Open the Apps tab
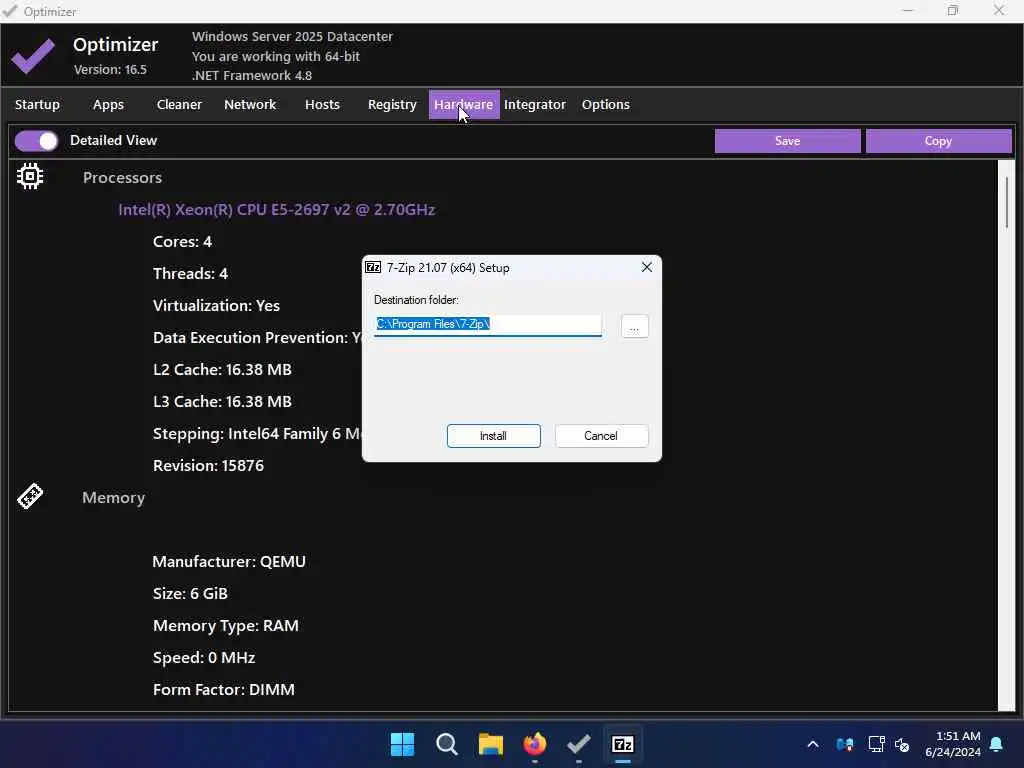 (108, 104)
